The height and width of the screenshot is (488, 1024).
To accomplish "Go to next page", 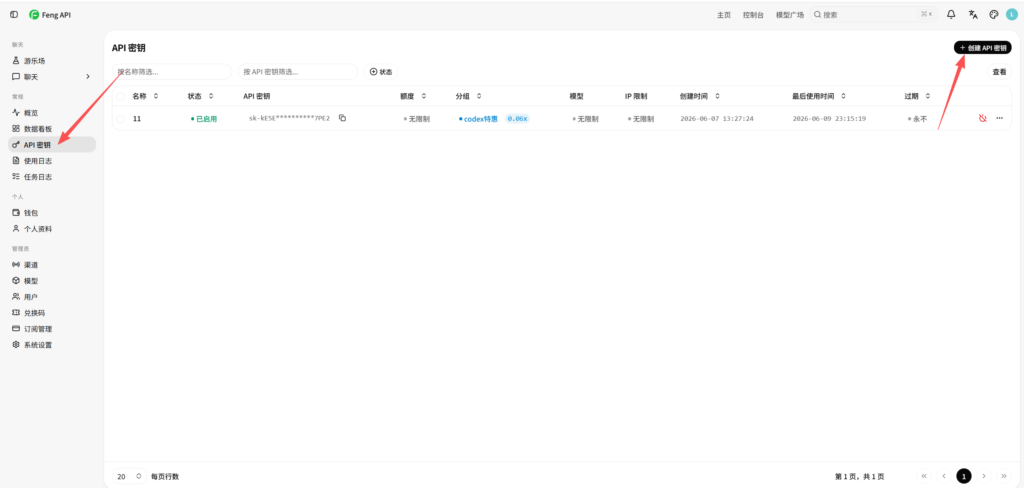I will (984, 476).
